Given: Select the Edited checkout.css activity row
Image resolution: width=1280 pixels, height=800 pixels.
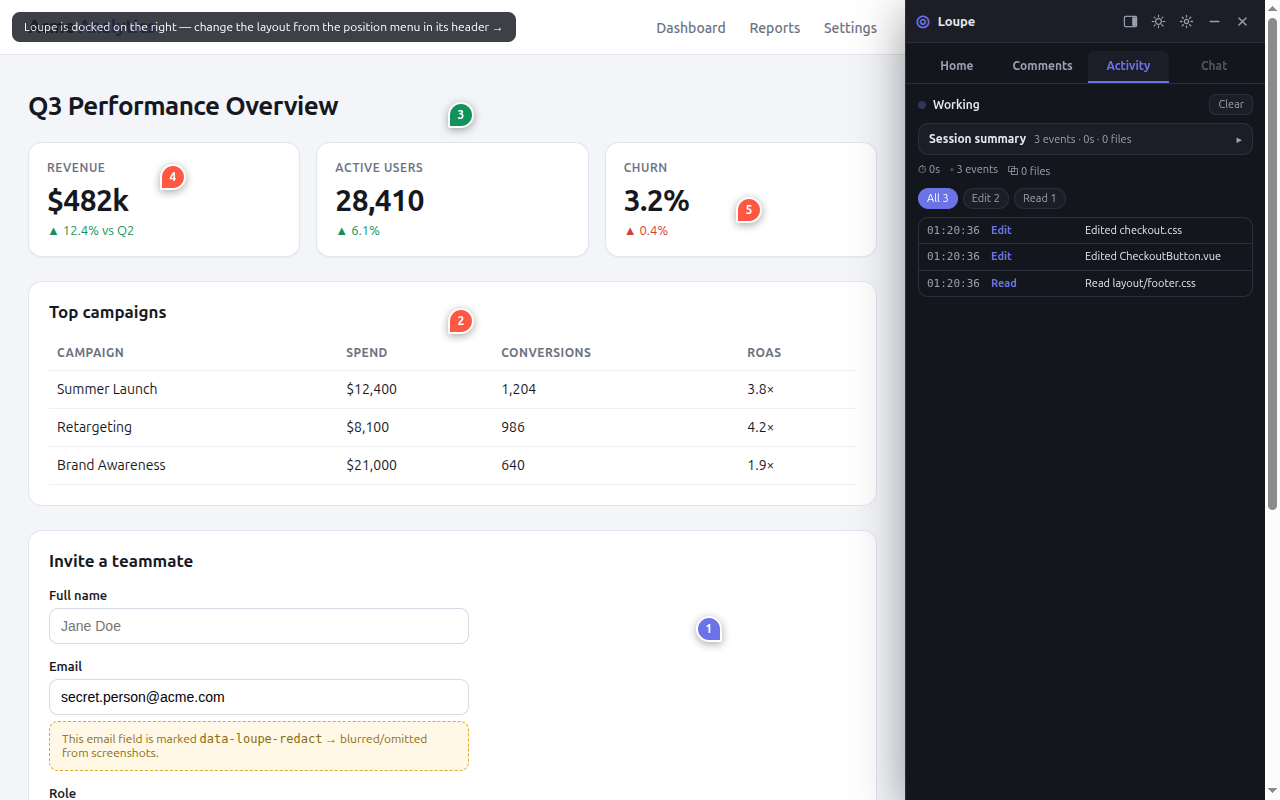Looking at the screenshot, I should [1085, 230].
